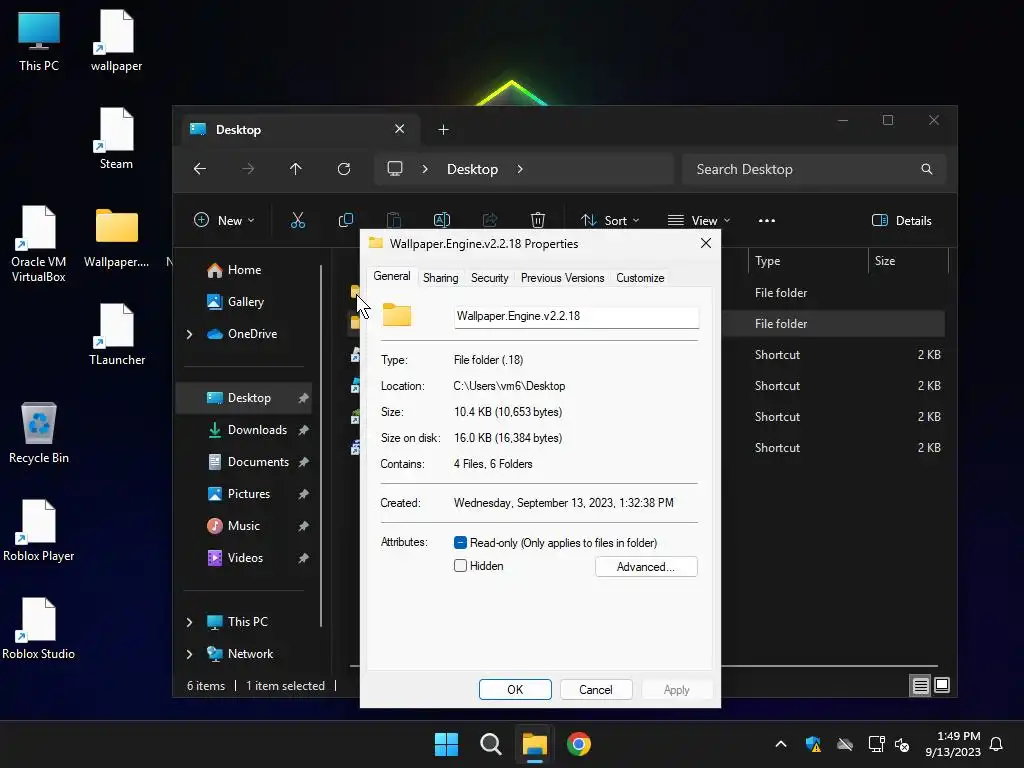Click the folder name input field

tap(576, 316)
